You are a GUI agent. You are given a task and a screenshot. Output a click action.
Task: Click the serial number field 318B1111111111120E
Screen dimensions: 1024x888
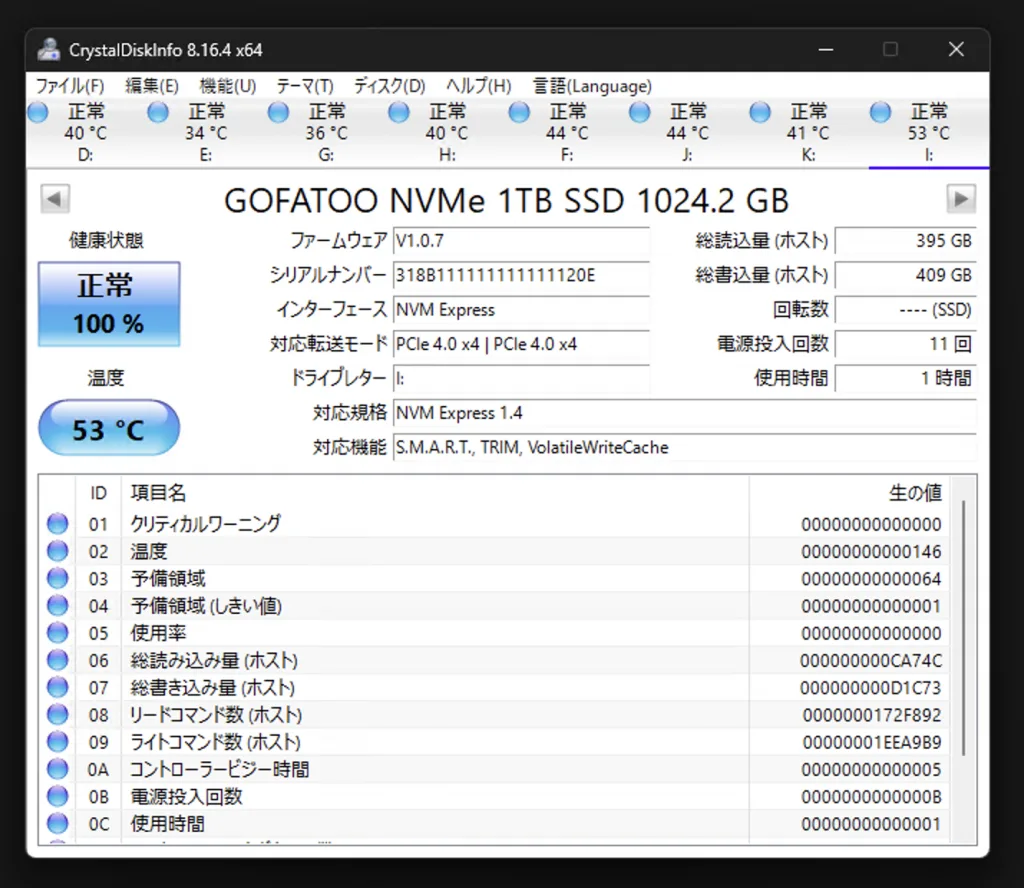coord(521,275)
